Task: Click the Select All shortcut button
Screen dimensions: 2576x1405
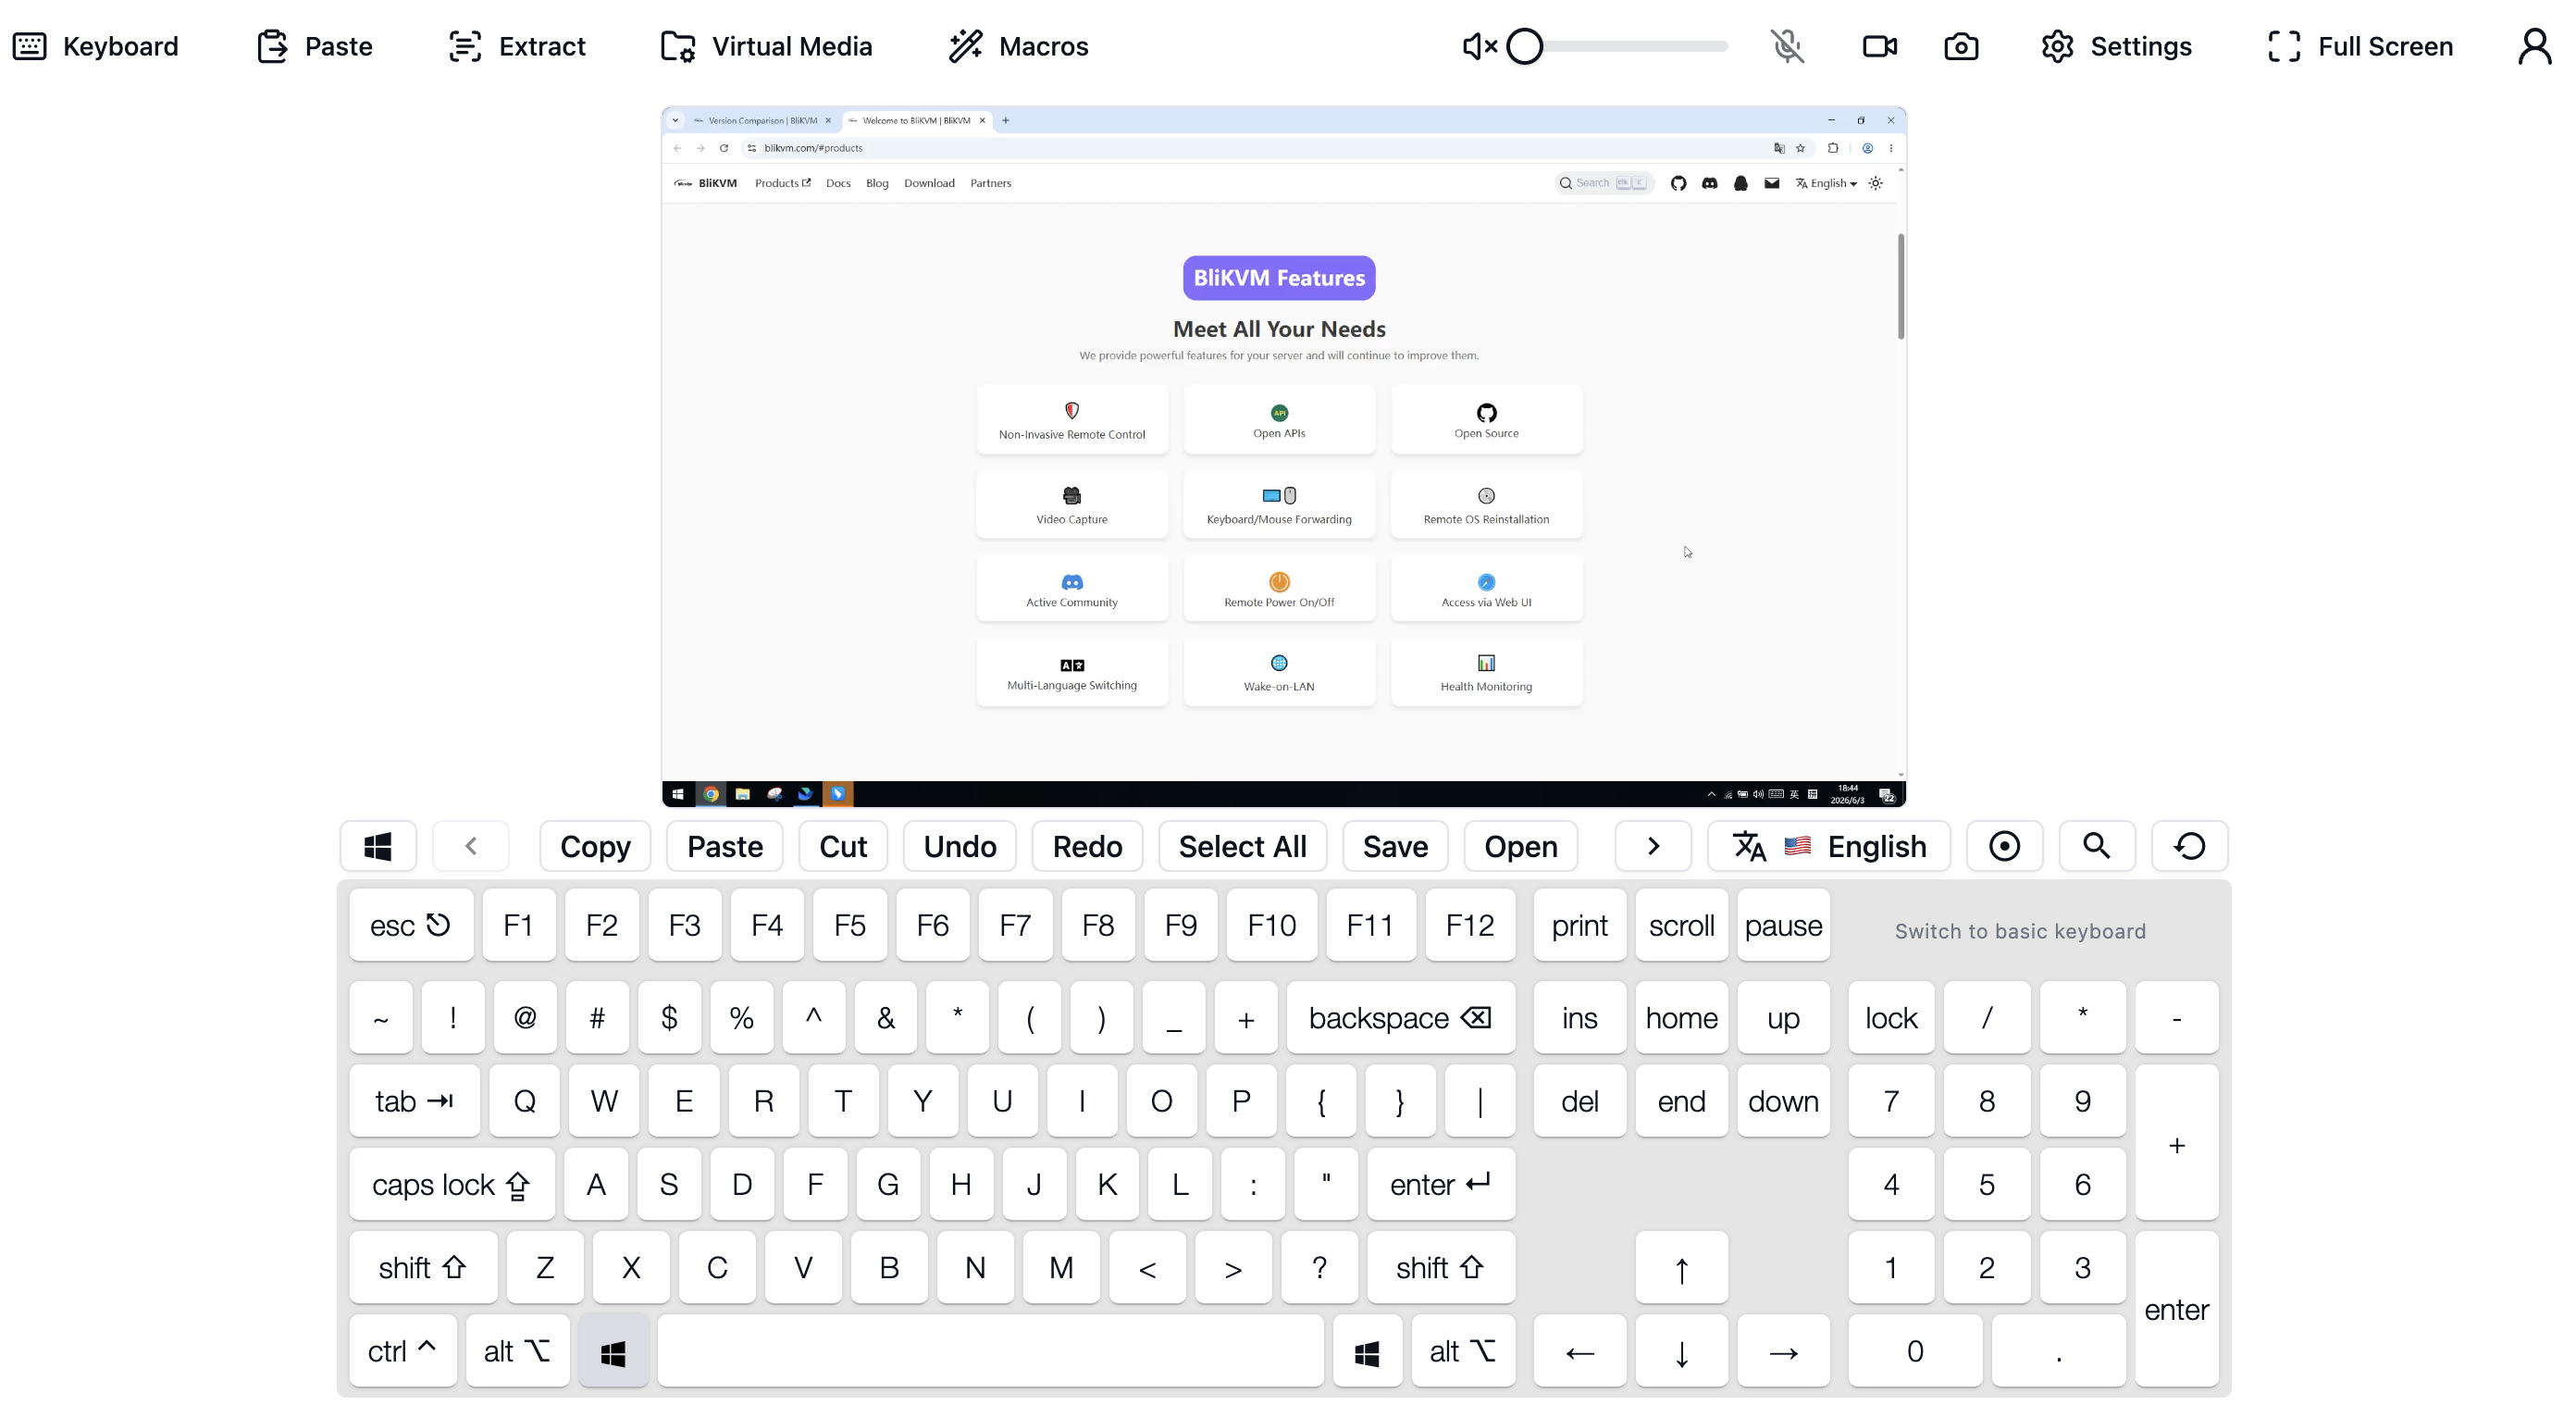Action: coord(1243,846)
